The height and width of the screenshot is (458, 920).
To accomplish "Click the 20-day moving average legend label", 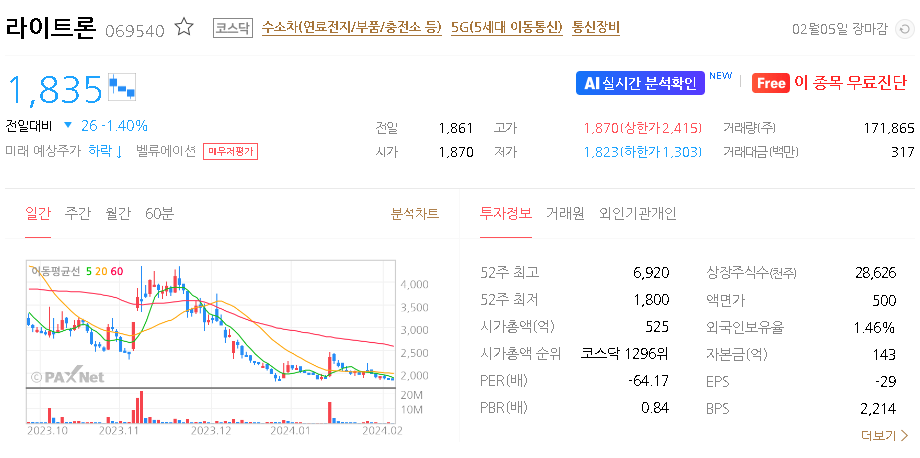I will [101, 271].
